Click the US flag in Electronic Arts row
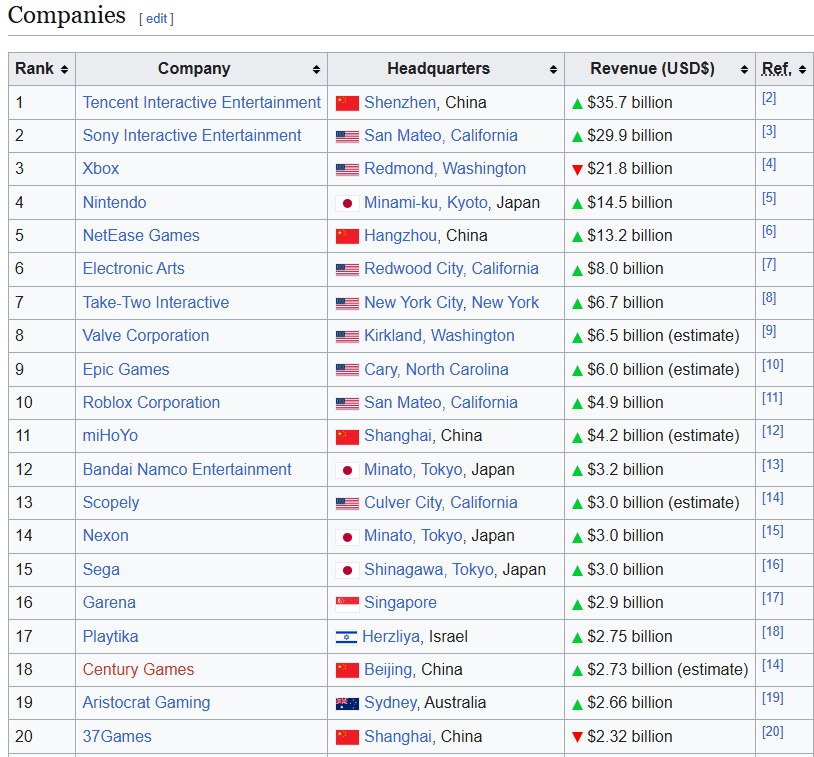This screenshot has height=757, width=814. [x=347, y=269]
